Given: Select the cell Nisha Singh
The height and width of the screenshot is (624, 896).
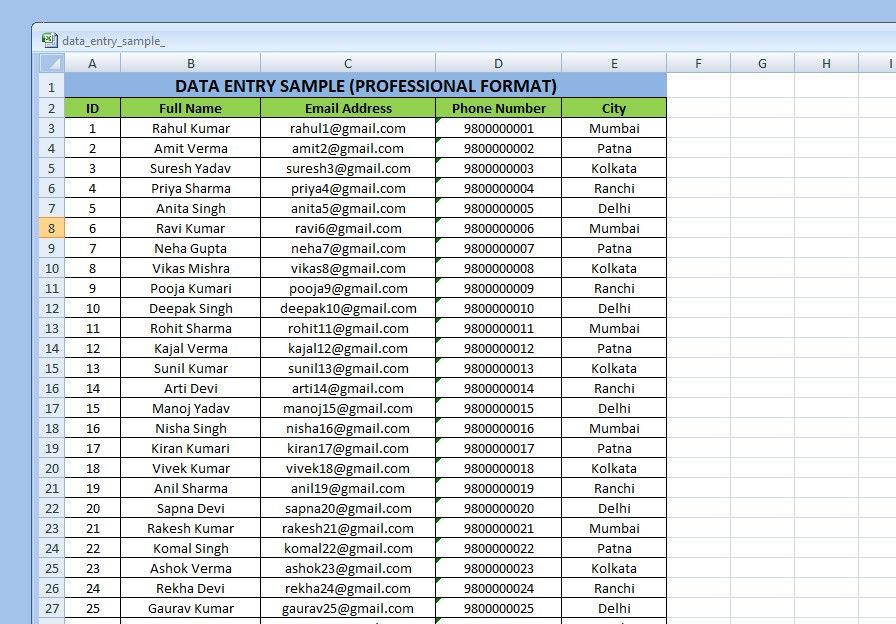Looking at the screenshot, I should (x=190, y=428).
